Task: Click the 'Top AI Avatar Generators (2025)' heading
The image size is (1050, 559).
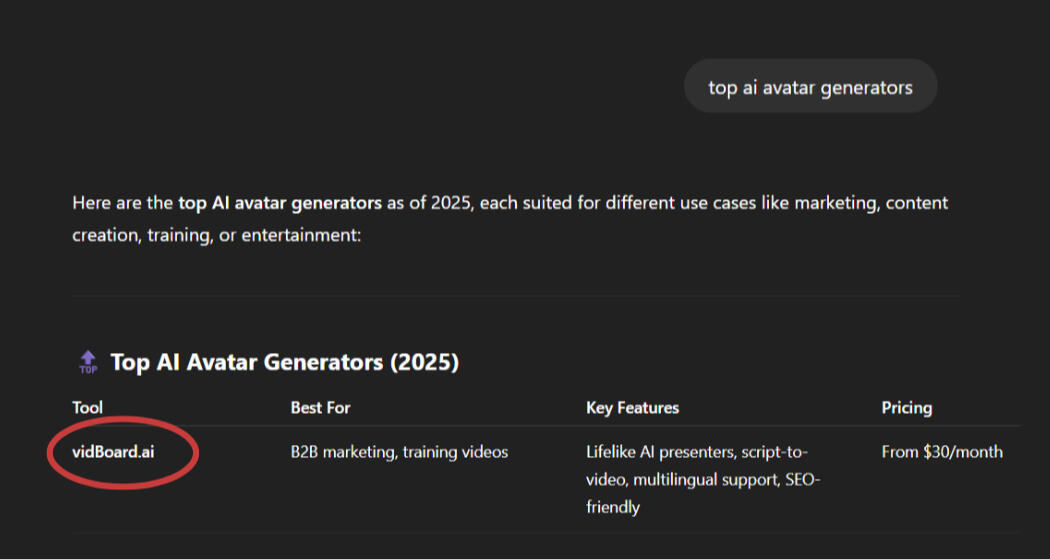Action: pyautogui.click(x=285, y=362)
